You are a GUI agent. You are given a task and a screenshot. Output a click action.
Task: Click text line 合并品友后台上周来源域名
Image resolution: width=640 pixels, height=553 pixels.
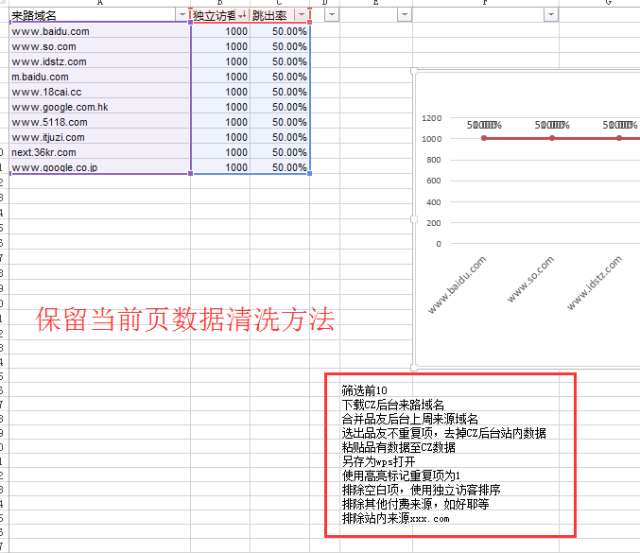click(410, 419)
